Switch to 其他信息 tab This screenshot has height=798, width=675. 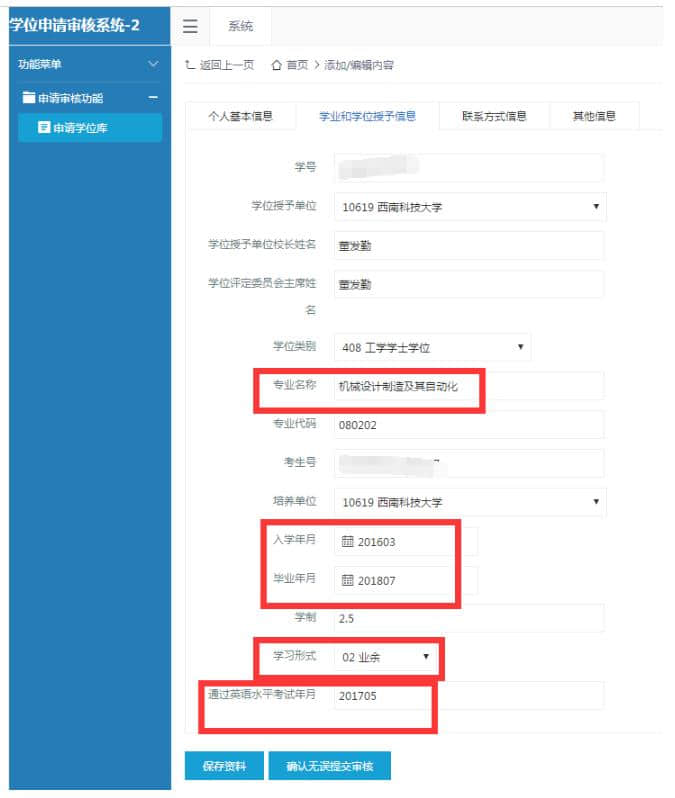pyautogui.click(x=594, y=116)
